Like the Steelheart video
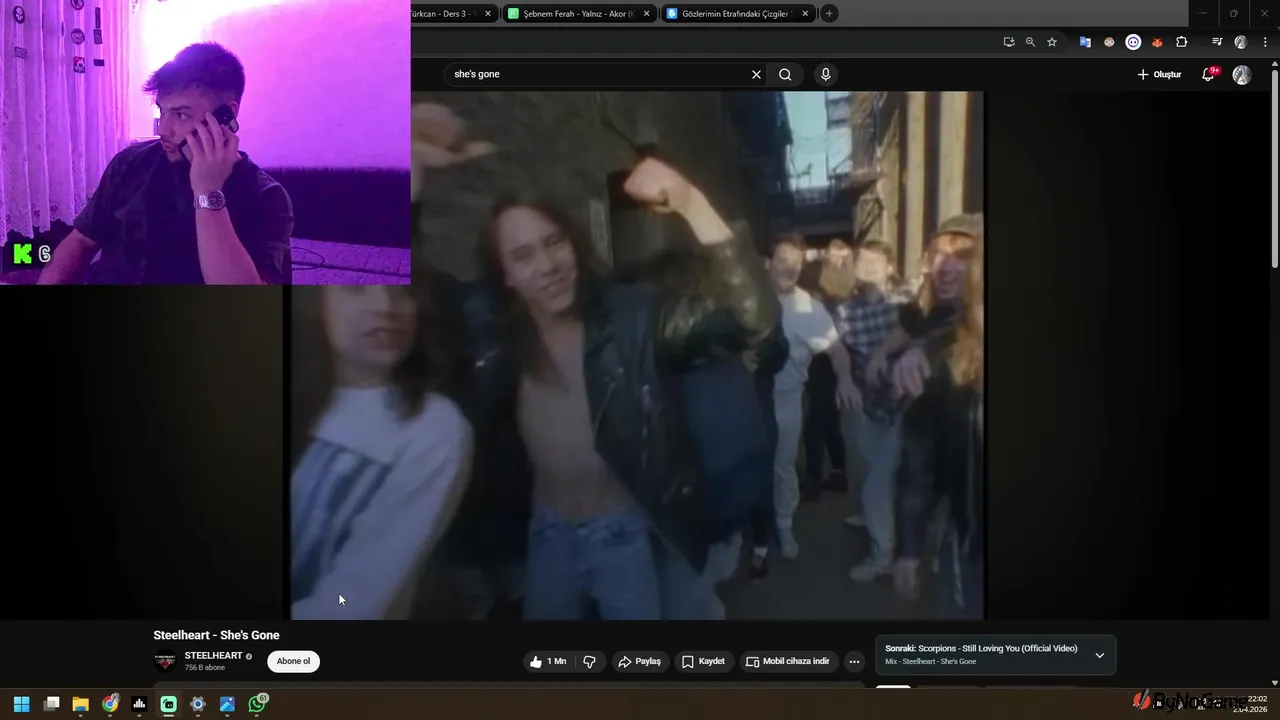The image size is (1280, 720). [x=548, y=661]
